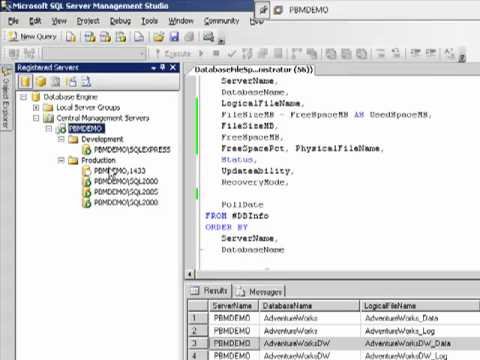Click the ServerName column header
Screen dimensions: 480x360
pos(233,306)
